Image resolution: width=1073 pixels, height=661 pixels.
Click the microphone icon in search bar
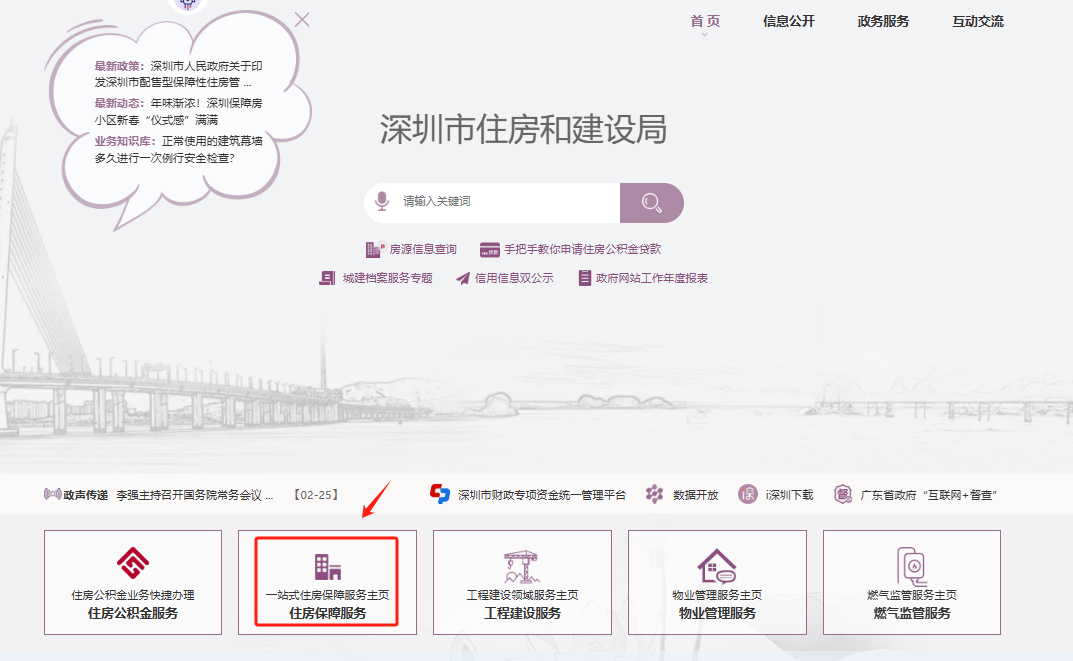pos(383,202)
